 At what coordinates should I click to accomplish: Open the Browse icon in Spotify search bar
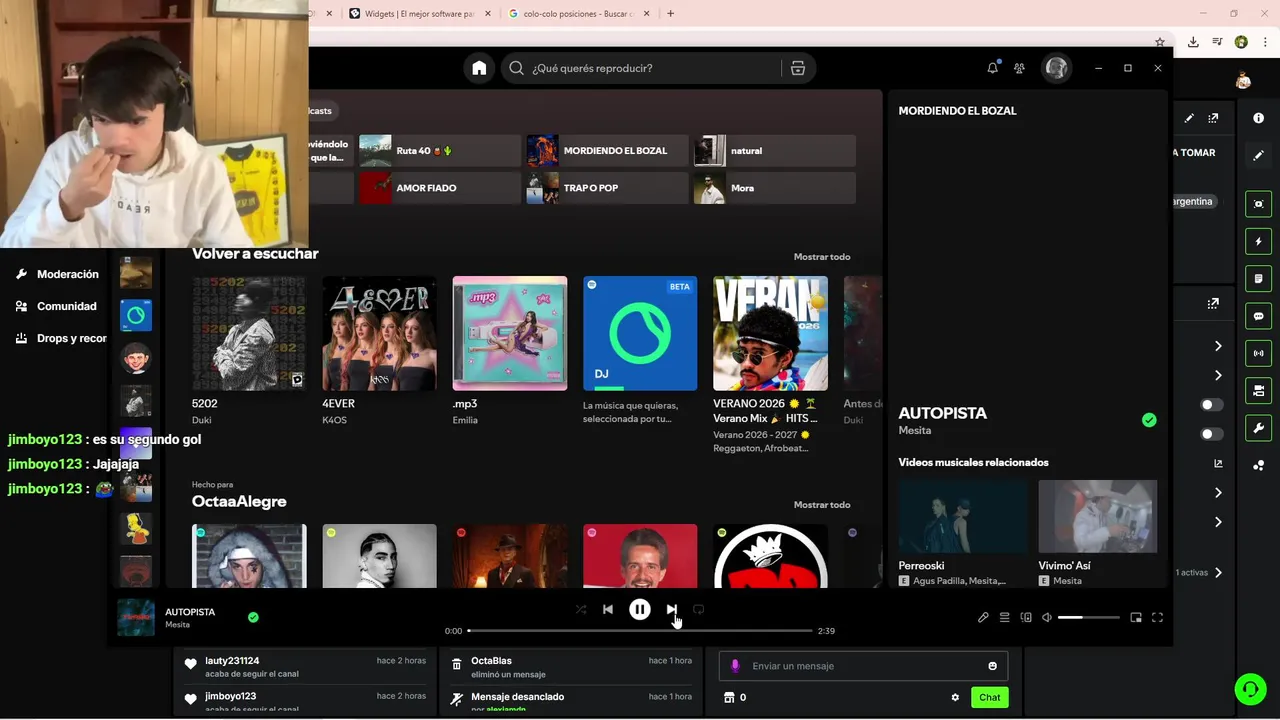[x=797, y=68]
